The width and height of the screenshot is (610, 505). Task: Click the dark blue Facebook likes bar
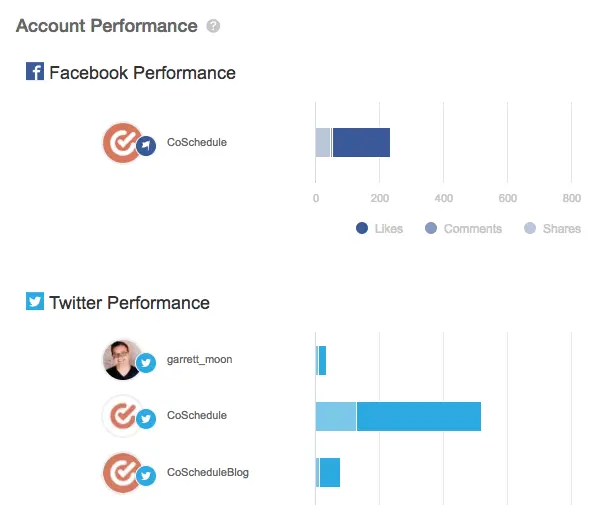pos(361,142)
